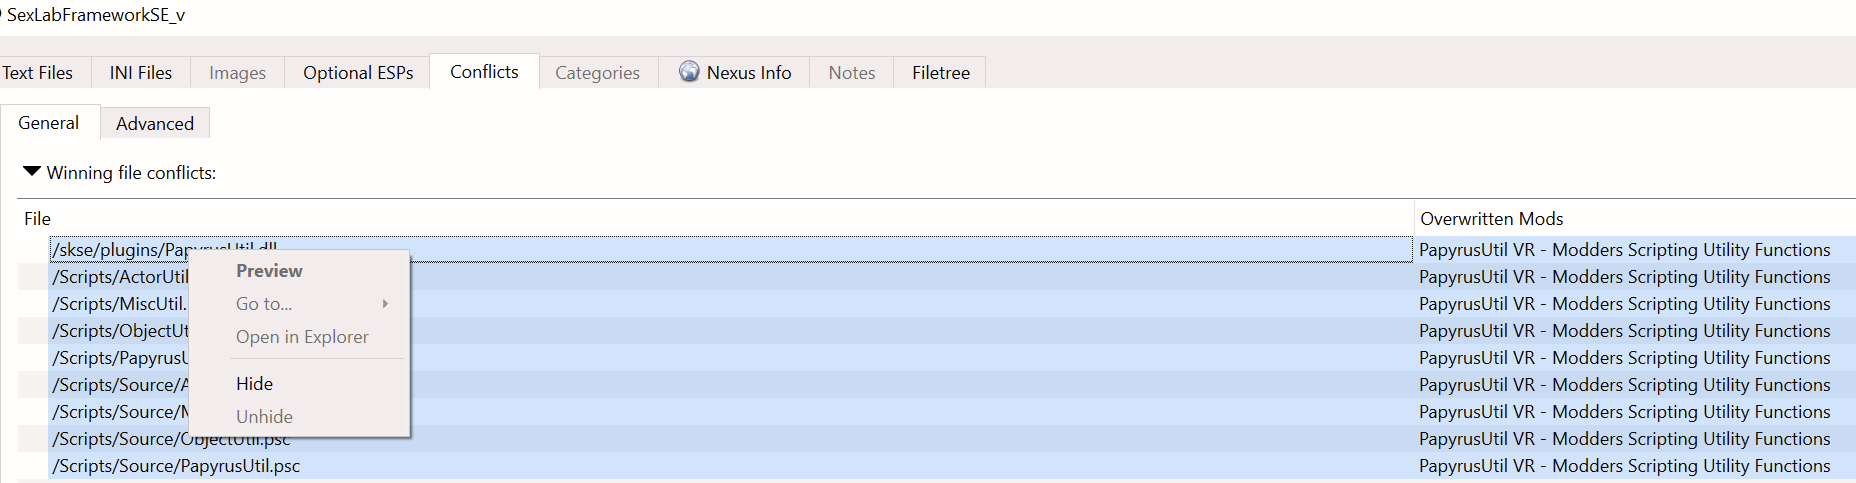Open the Images tab
This screenshot has width=1856, height=483.
click(x=237, y=72)
